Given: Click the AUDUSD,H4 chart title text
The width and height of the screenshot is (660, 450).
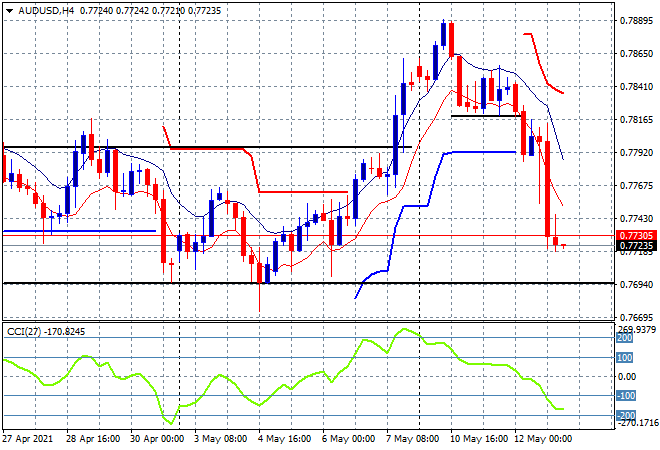Looking at the screenshot, I should click(46, 11).
